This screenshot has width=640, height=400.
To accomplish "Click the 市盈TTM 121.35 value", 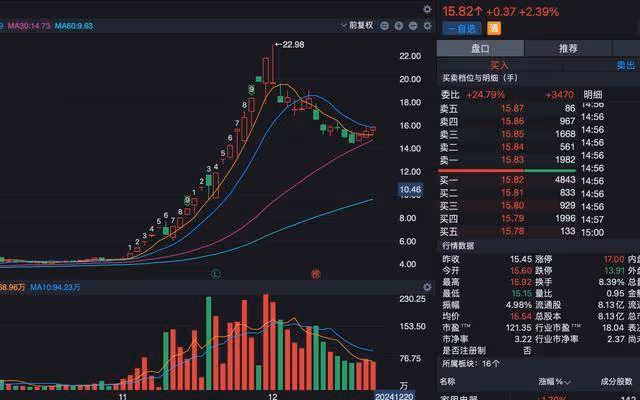I will 519,328.
